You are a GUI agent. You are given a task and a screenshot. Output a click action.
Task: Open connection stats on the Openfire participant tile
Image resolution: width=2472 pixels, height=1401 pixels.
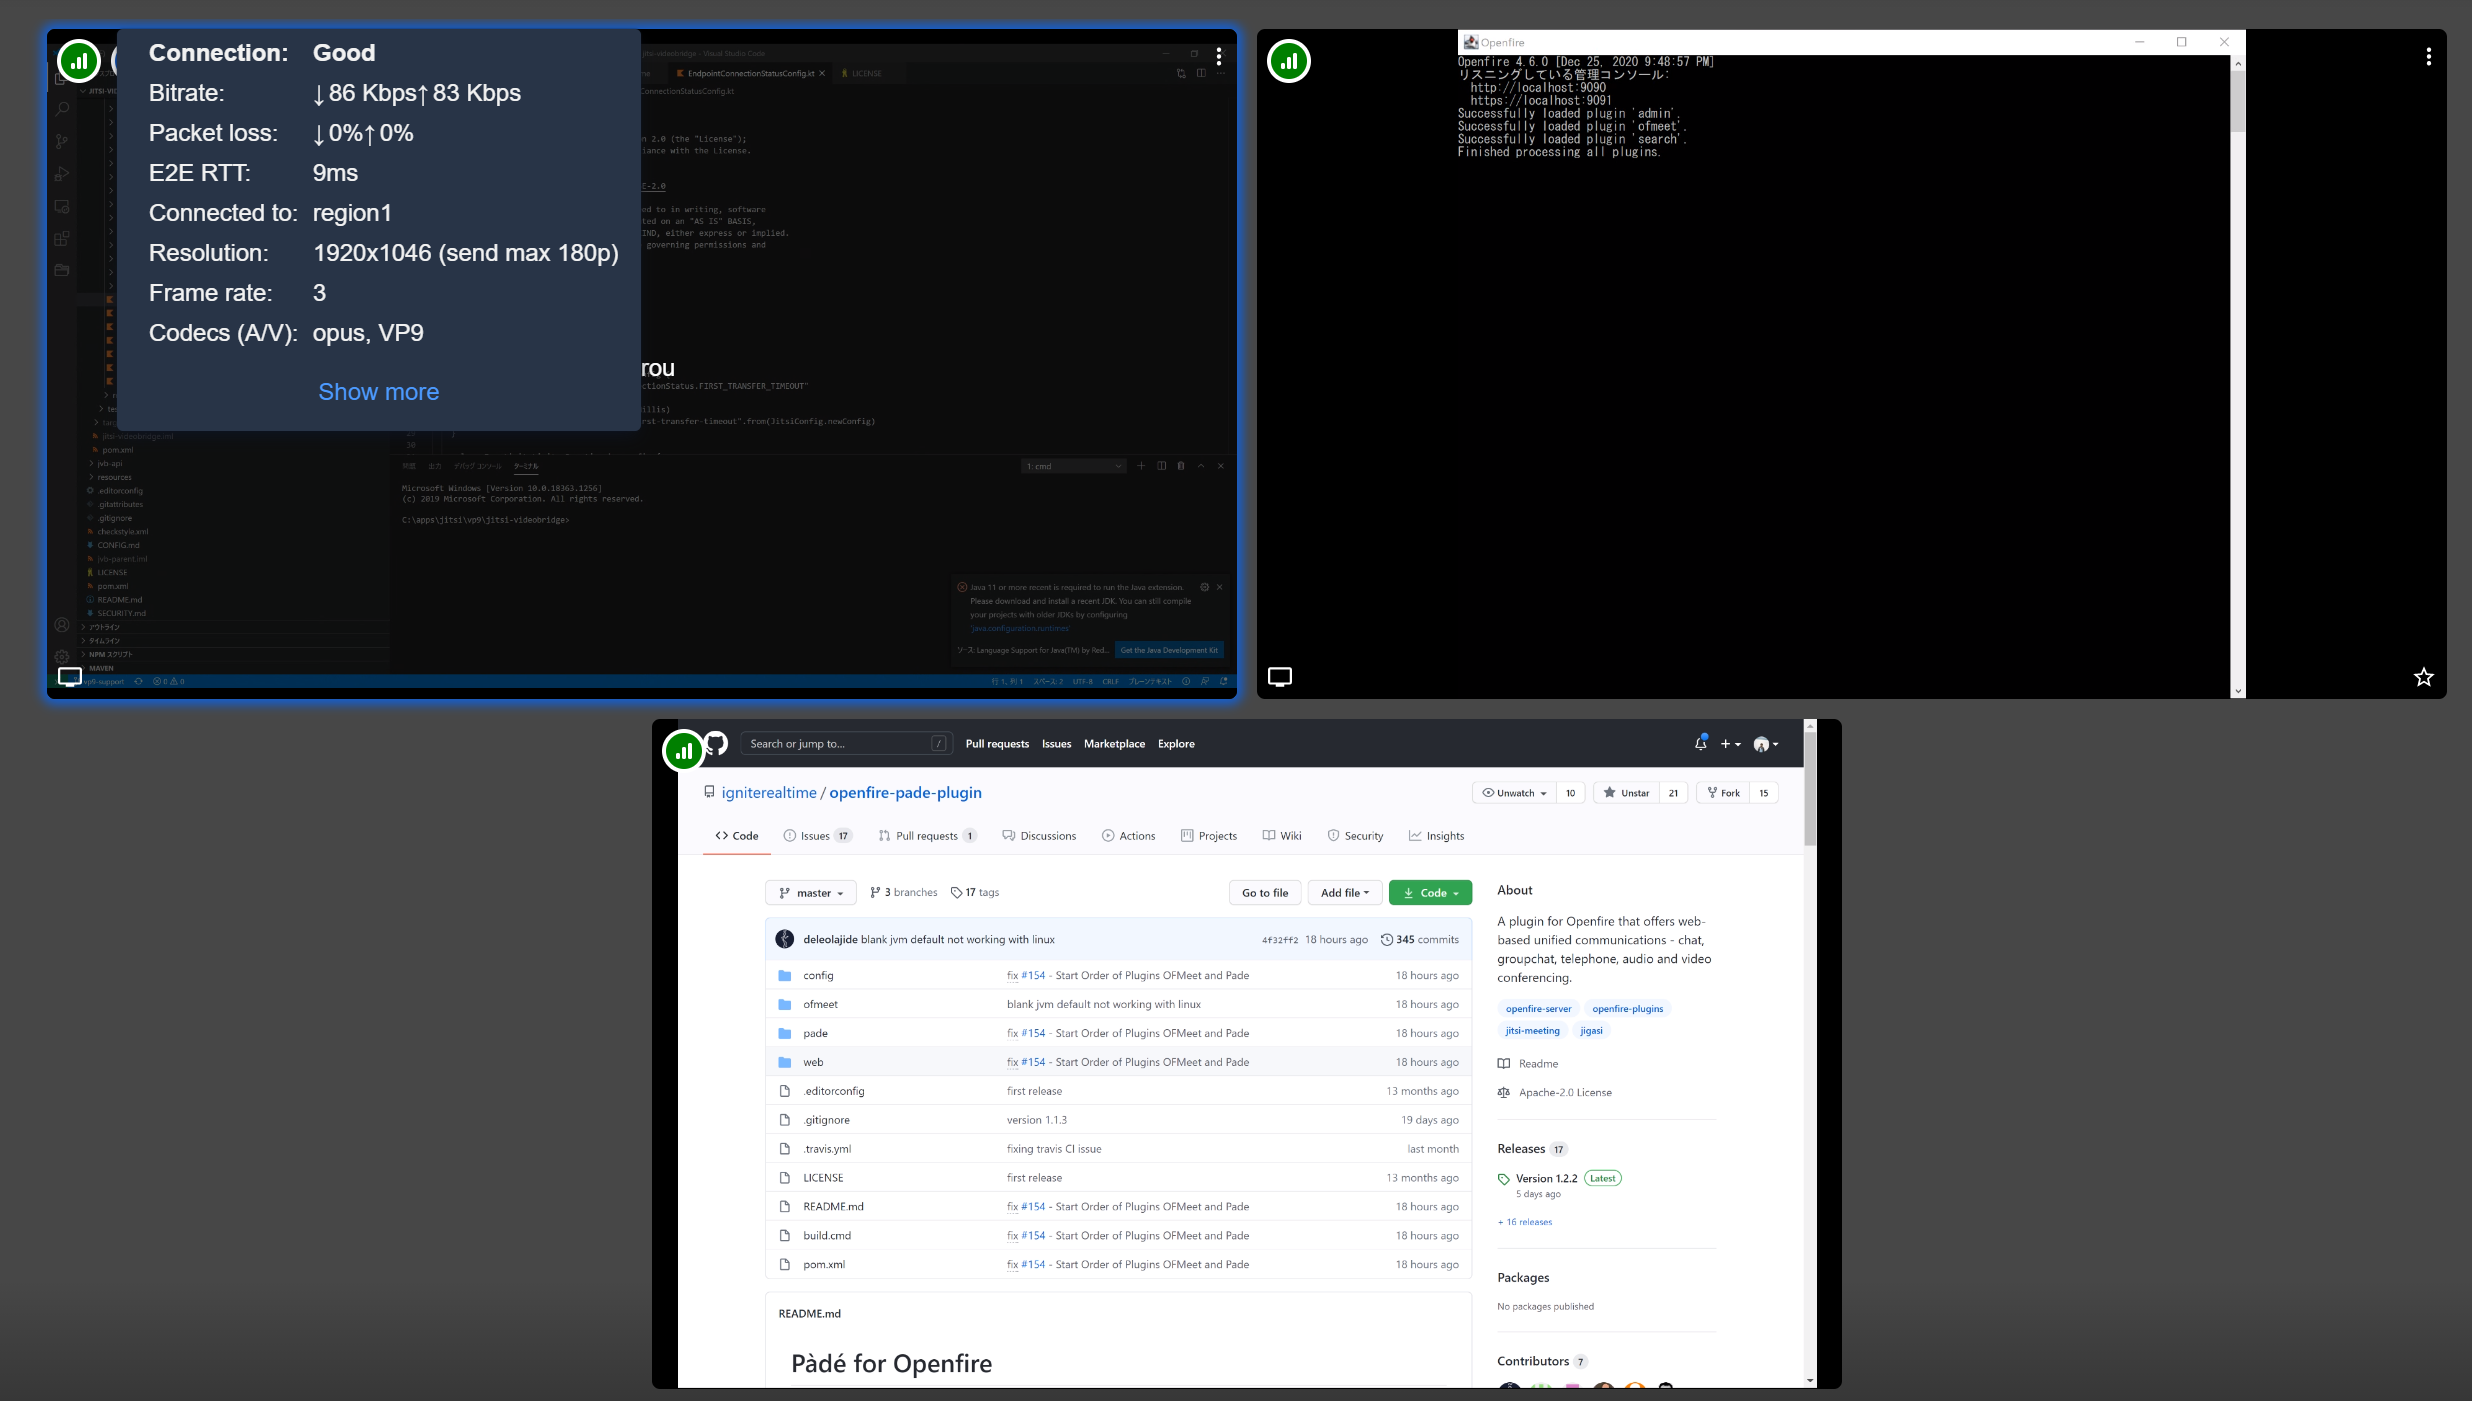click(x=1288, y=61)
